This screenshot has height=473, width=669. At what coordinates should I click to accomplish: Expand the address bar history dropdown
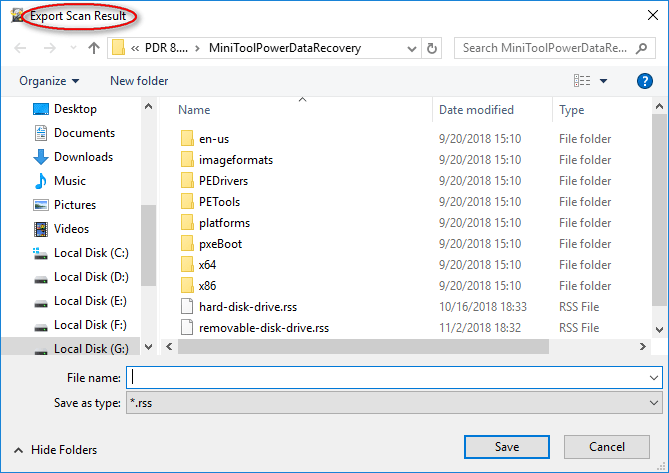[412, 49]
